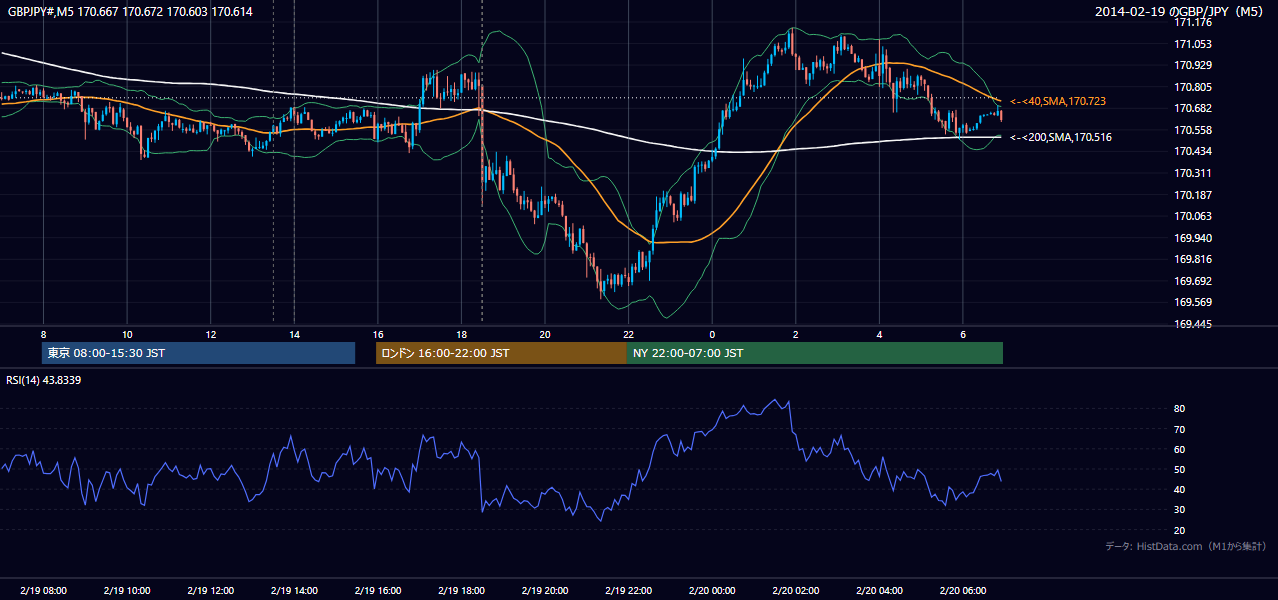Click hour label 10 under the price chart
Image resolution: width=1278 pixels, height=600 pixels.
pos(127,334)
